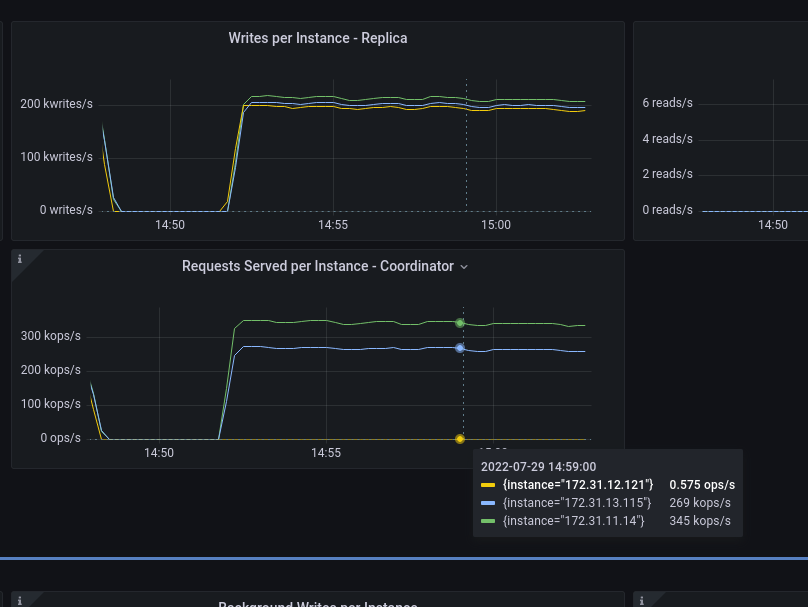
Task: Click the info icon on the bottom-right panel
Action: pyautogui.click(x=641, y=598)
